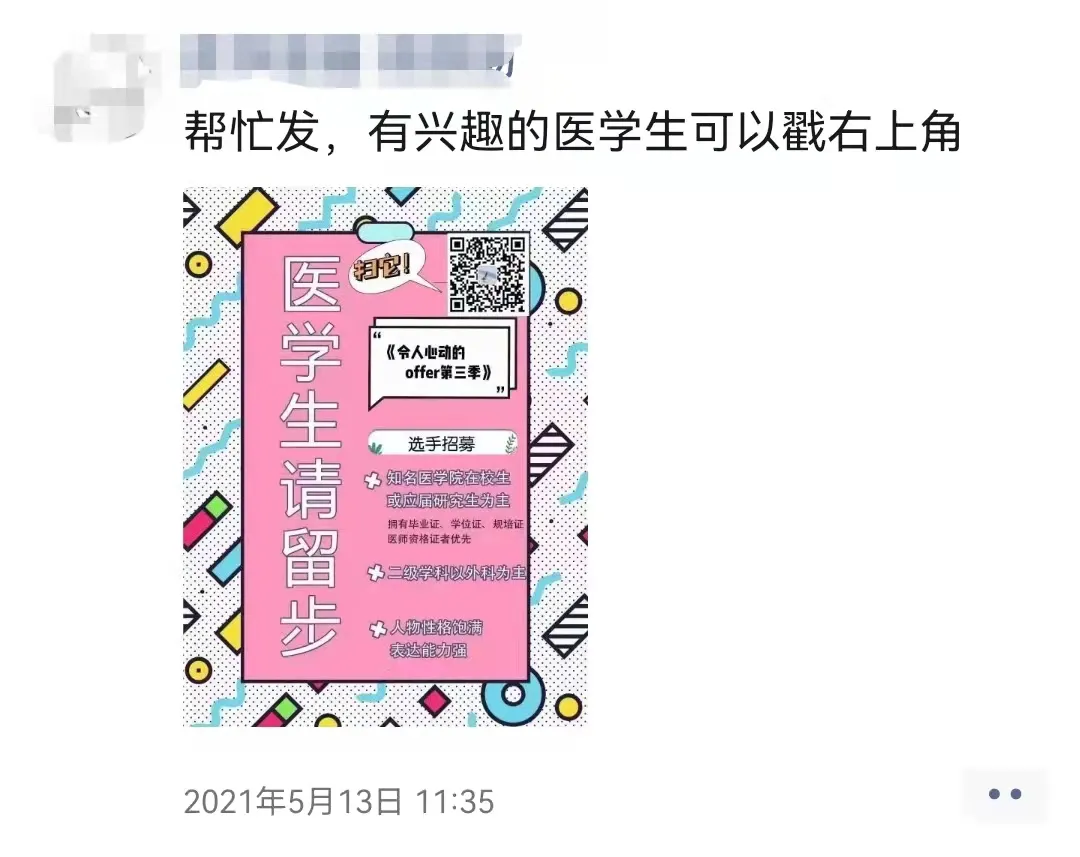Click the 选手招募 label
The image size is (1080, 857).
pos(442,444)
